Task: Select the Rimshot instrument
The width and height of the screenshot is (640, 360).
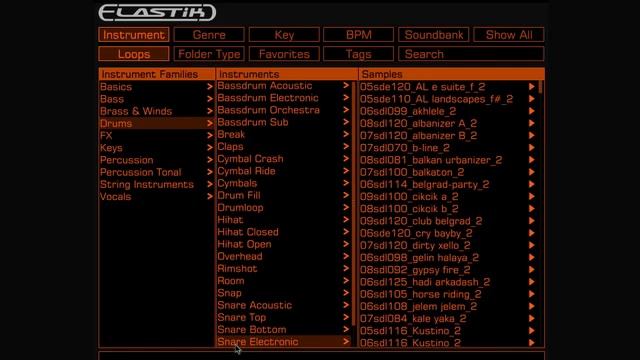Action: click(283, 269)
